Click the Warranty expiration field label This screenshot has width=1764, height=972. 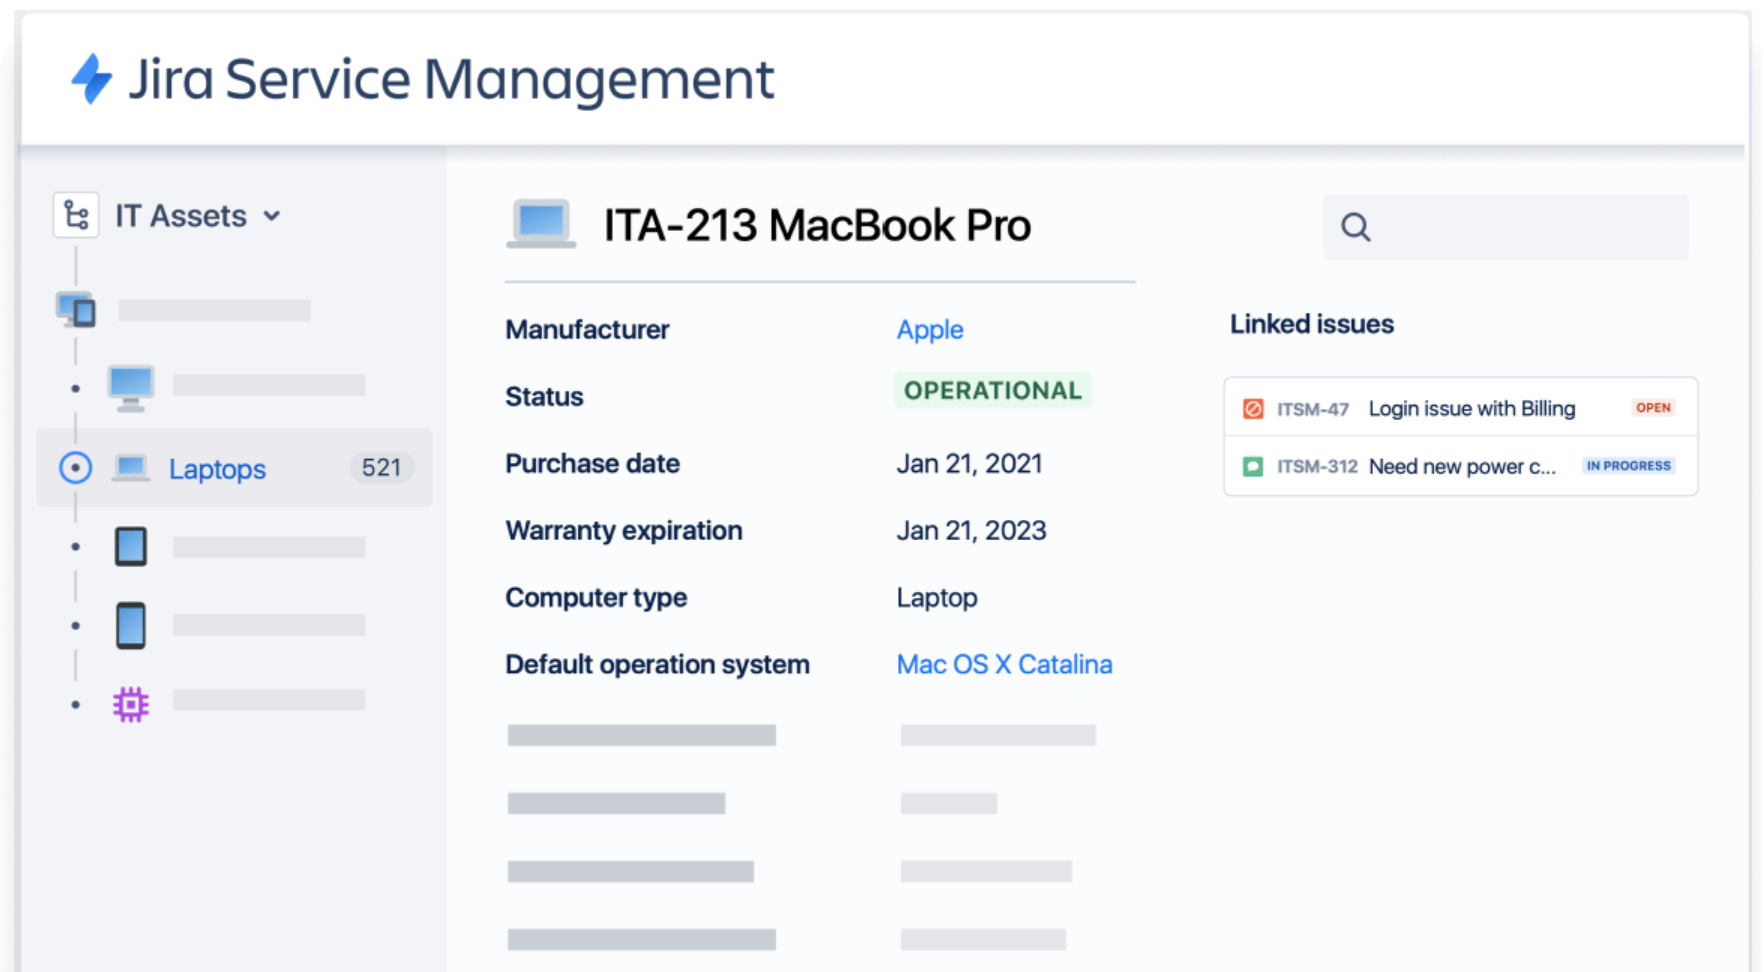pyautogui.click(x=624, y=531)
